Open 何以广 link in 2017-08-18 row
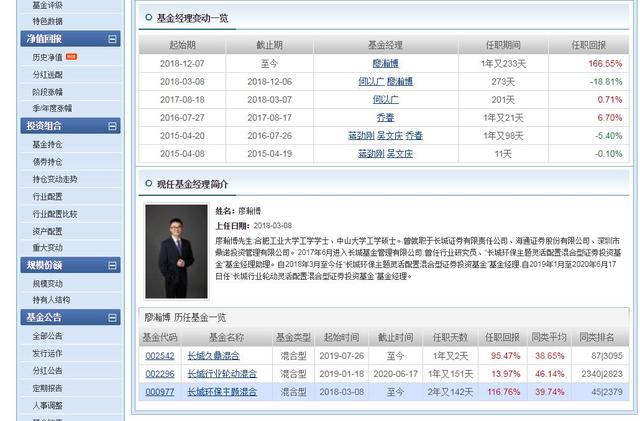This screenshot has height=421, width=640. coord(385,100)
